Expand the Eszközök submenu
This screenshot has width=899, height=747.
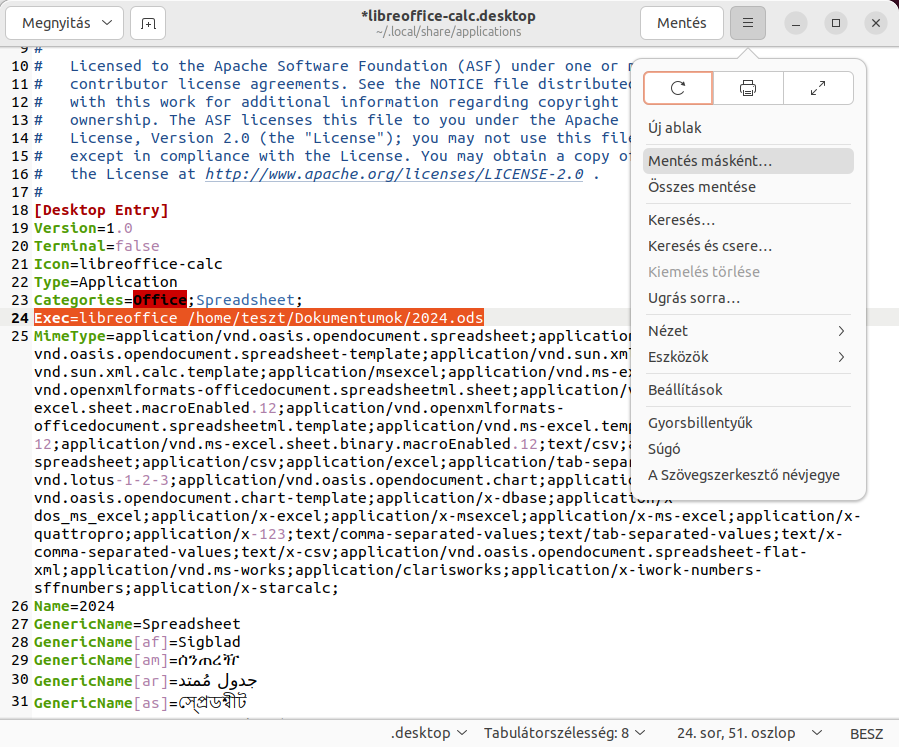(x=748, y=357)
